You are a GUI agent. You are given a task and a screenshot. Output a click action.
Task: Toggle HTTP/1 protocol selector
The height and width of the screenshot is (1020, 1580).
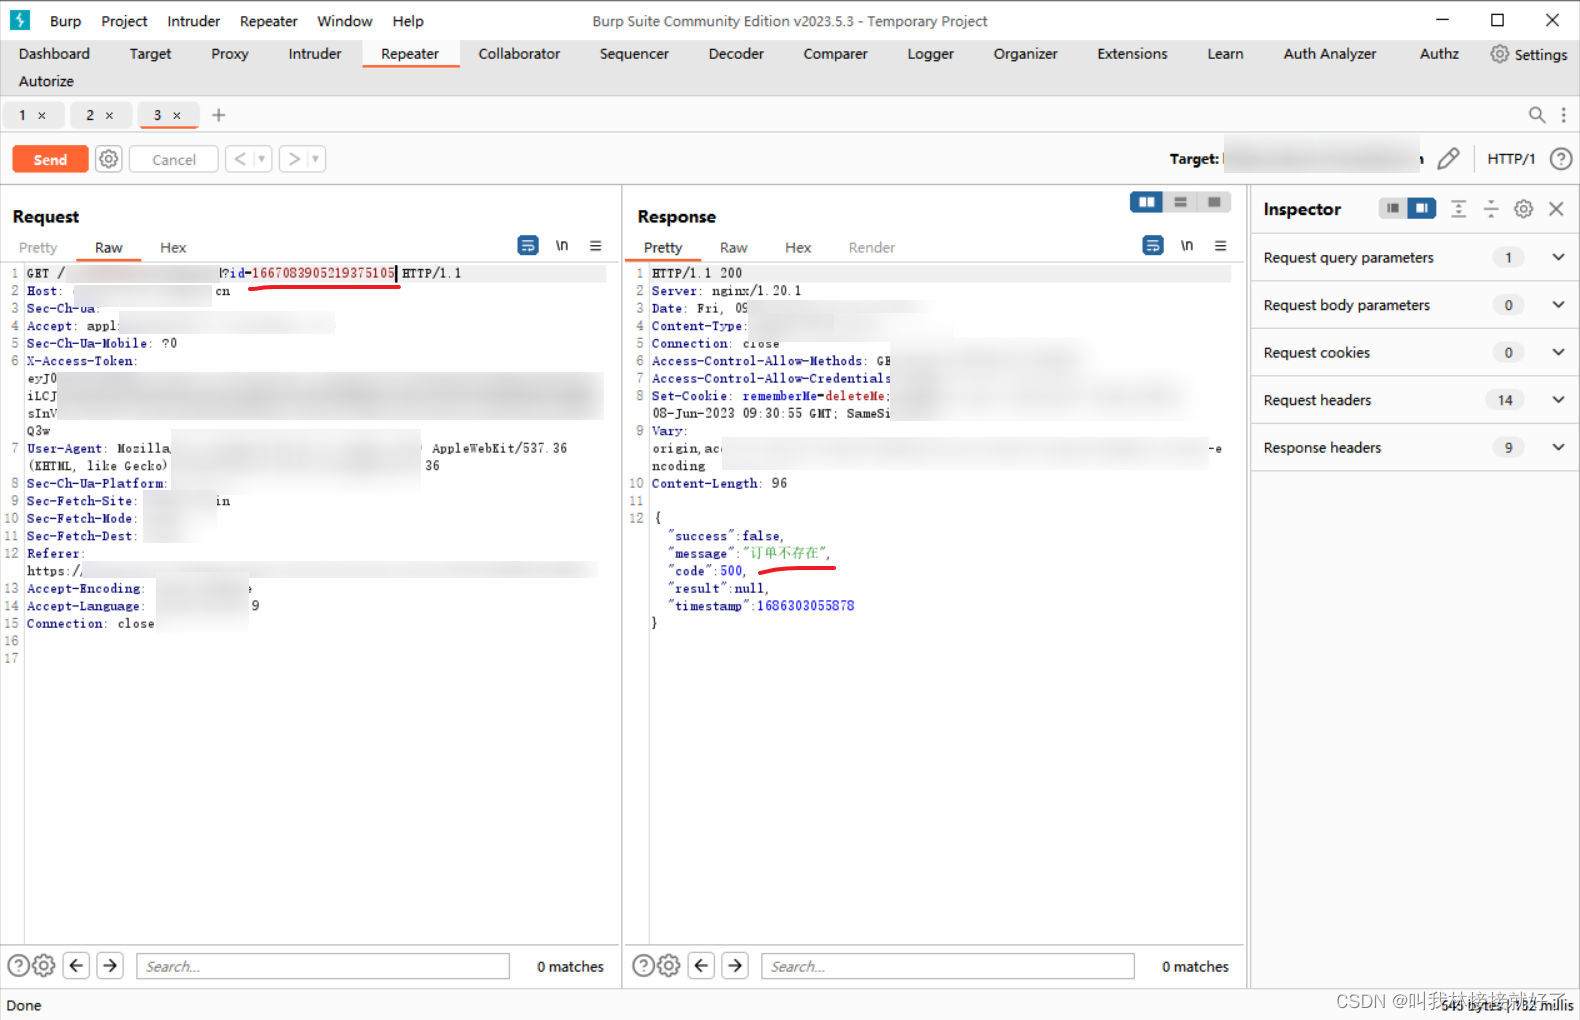click(x=1511, y=159)
